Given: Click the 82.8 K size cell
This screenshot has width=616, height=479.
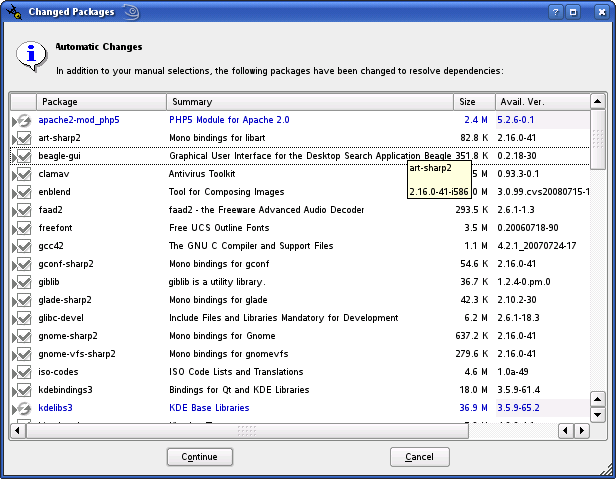Looking at the screenshot, I should (x=474, y=138).
